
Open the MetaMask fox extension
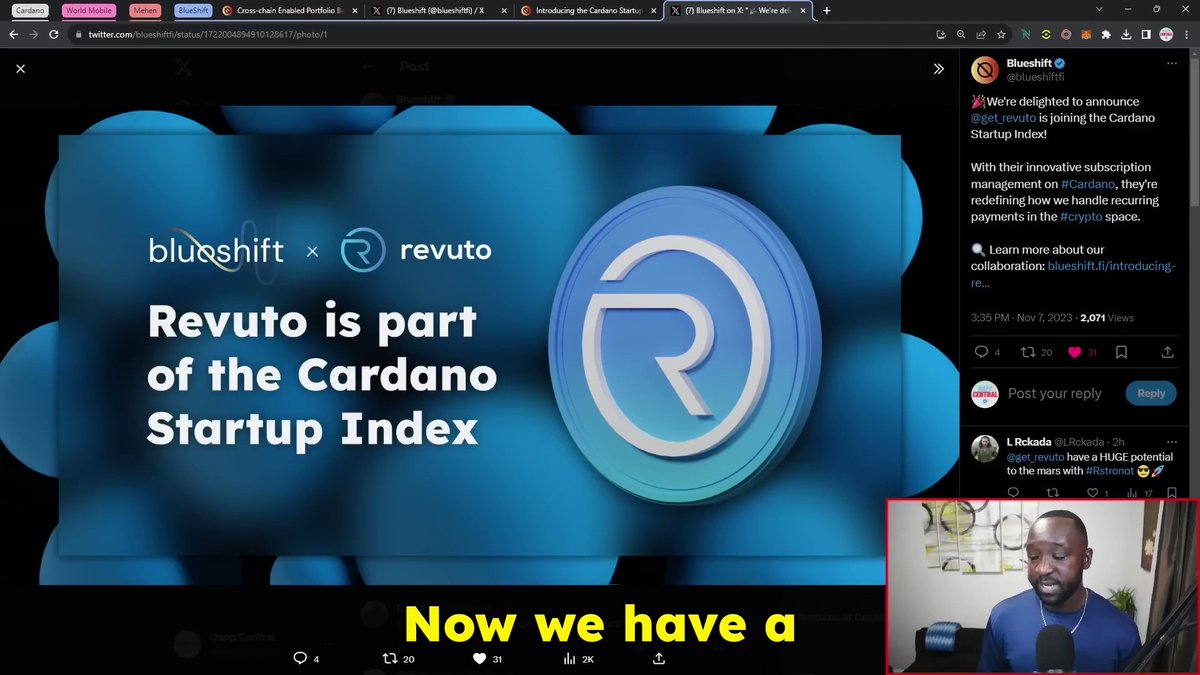1086,34
